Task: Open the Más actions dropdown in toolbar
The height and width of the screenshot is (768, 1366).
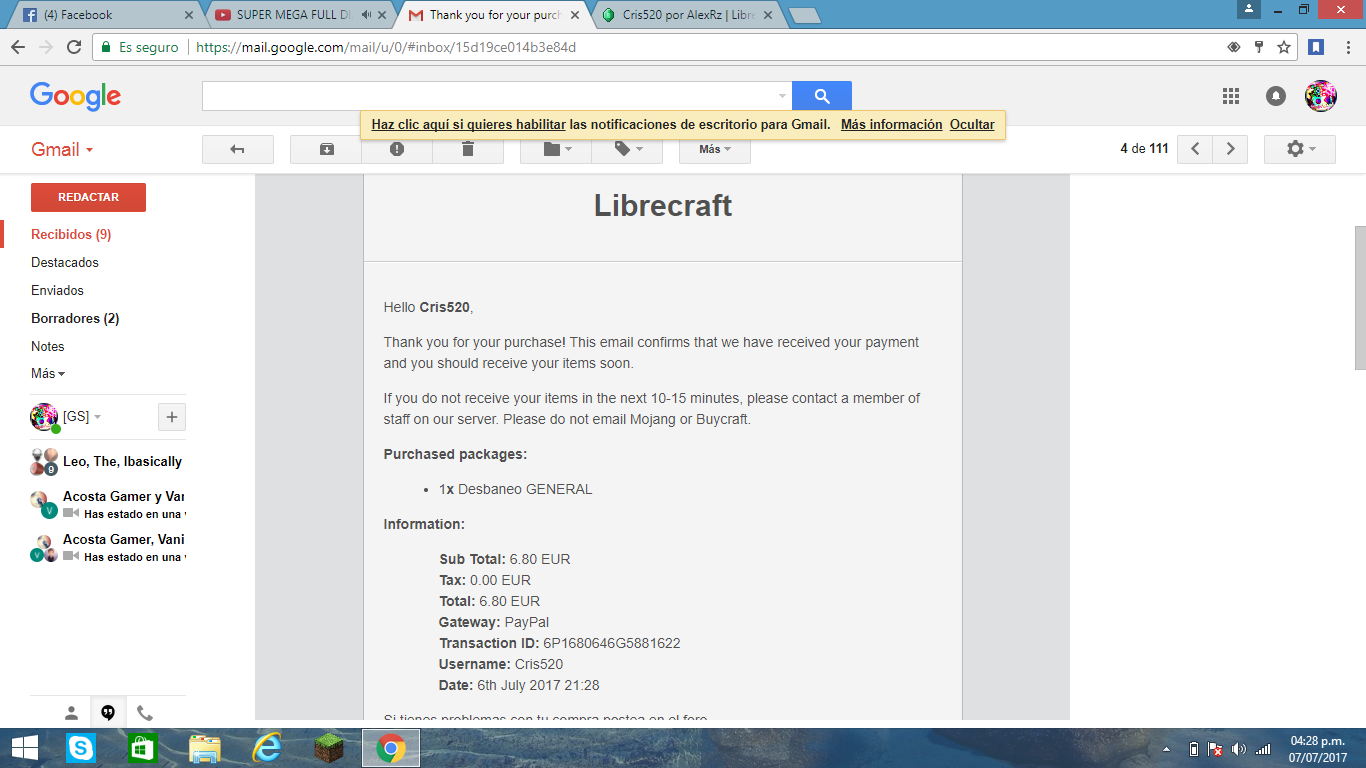Action: click(715, 149)
